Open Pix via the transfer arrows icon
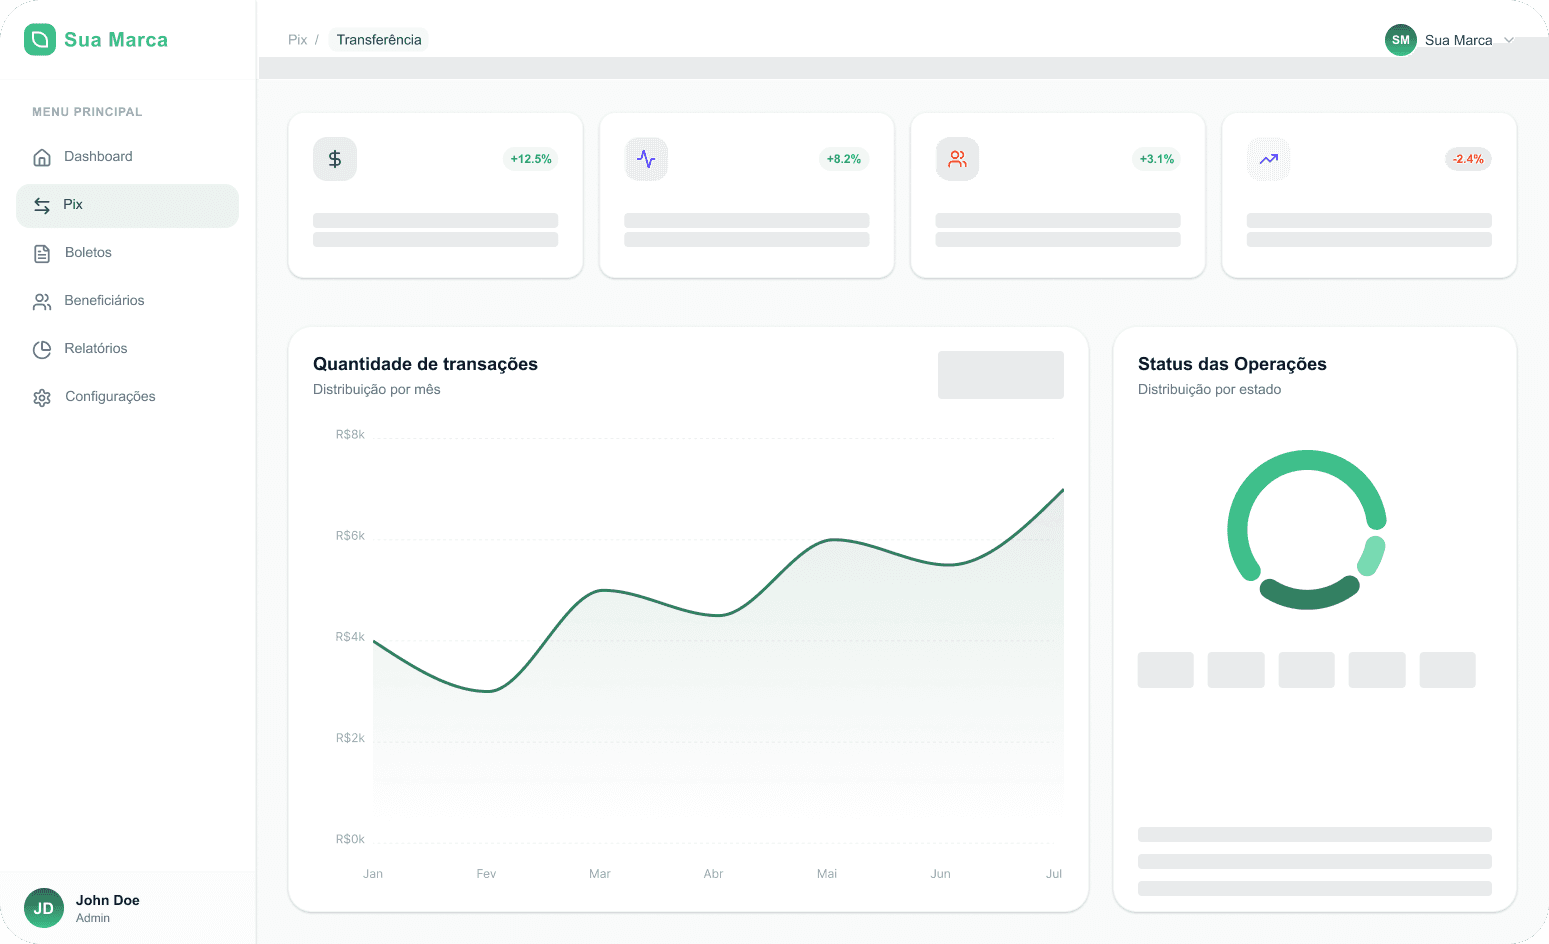Viewport: 1549px width, 944px height. 41,205
